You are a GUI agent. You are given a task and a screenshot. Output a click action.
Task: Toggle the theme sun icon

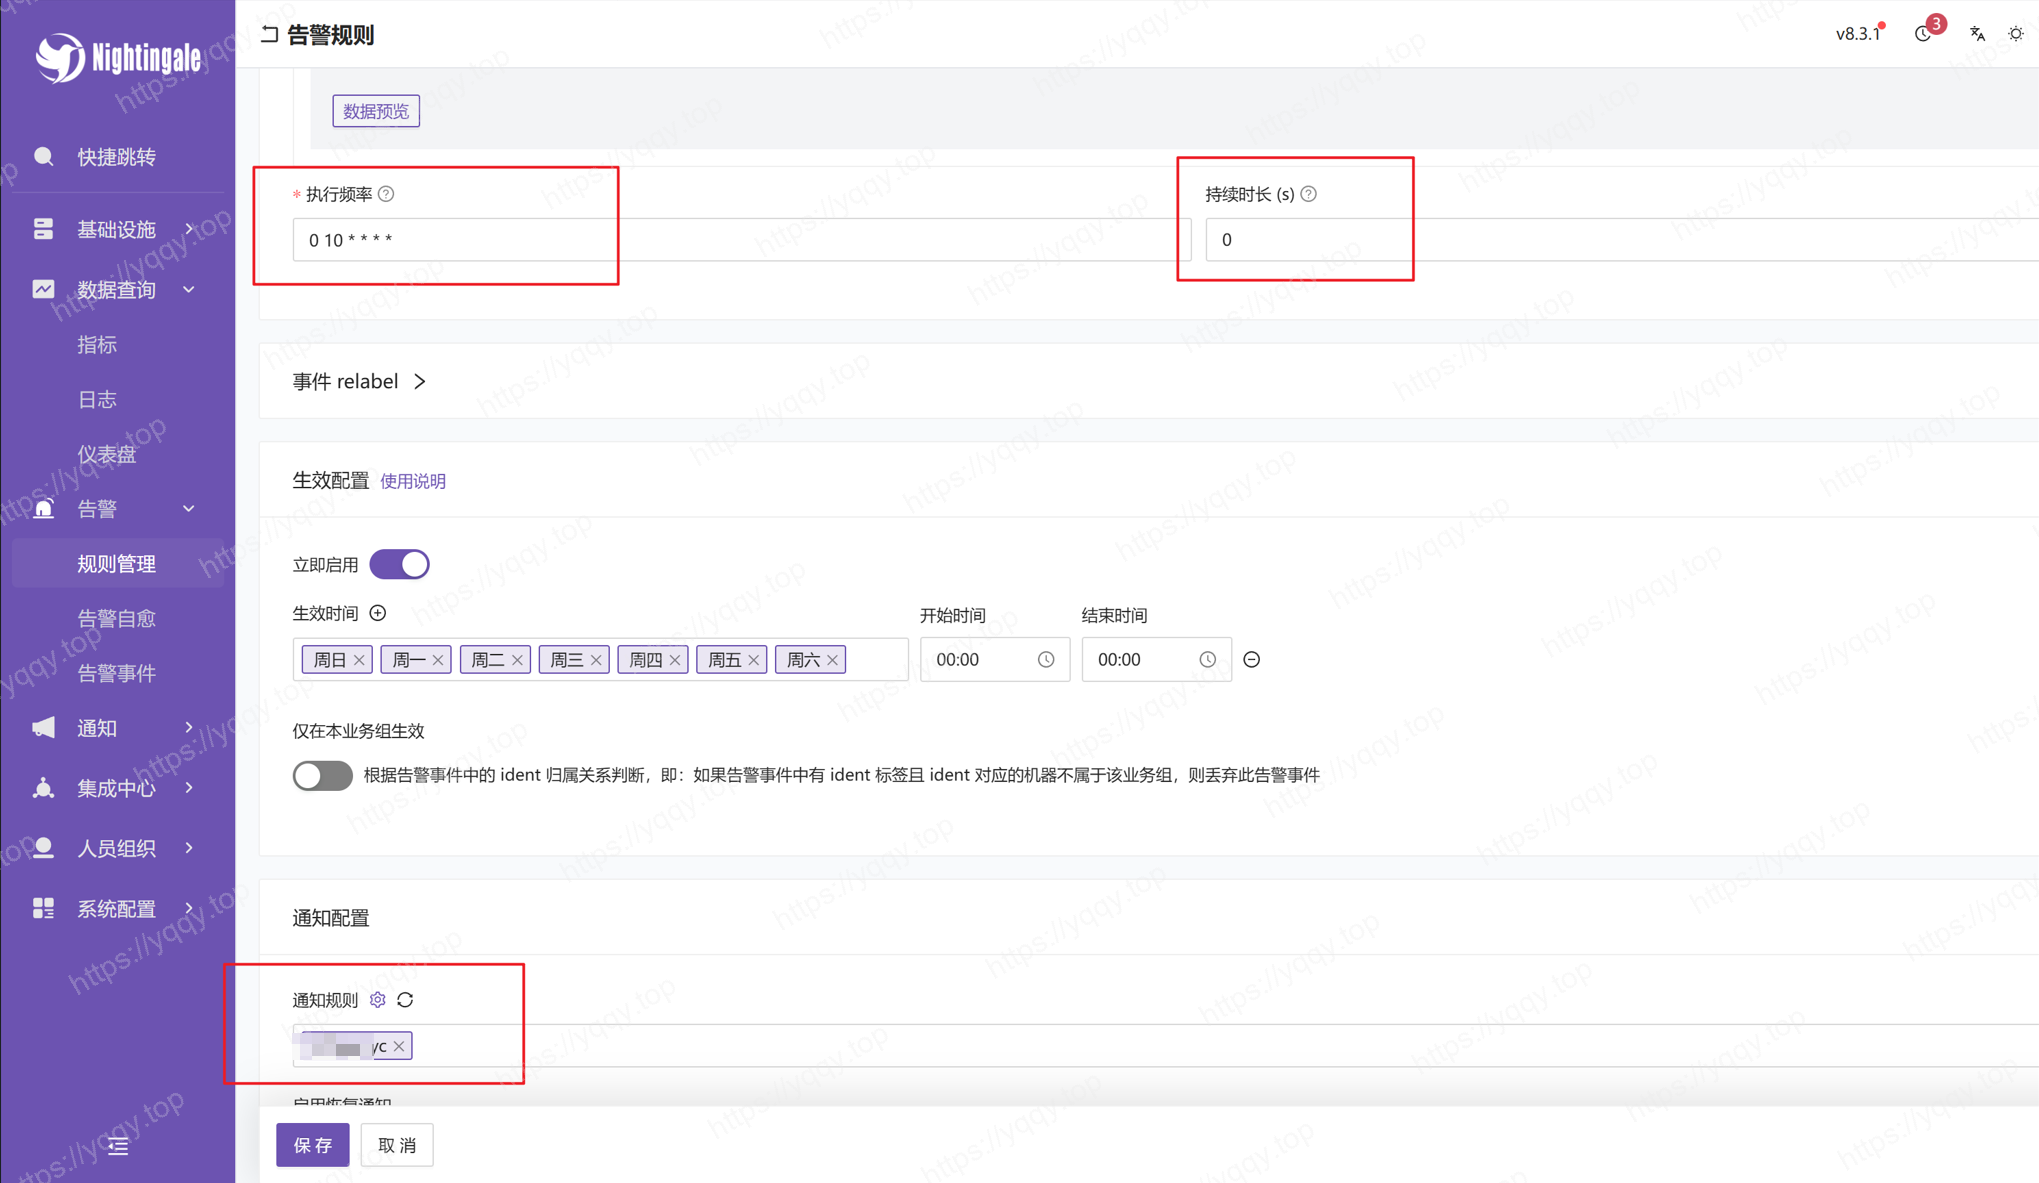[x=2016, y=33]
